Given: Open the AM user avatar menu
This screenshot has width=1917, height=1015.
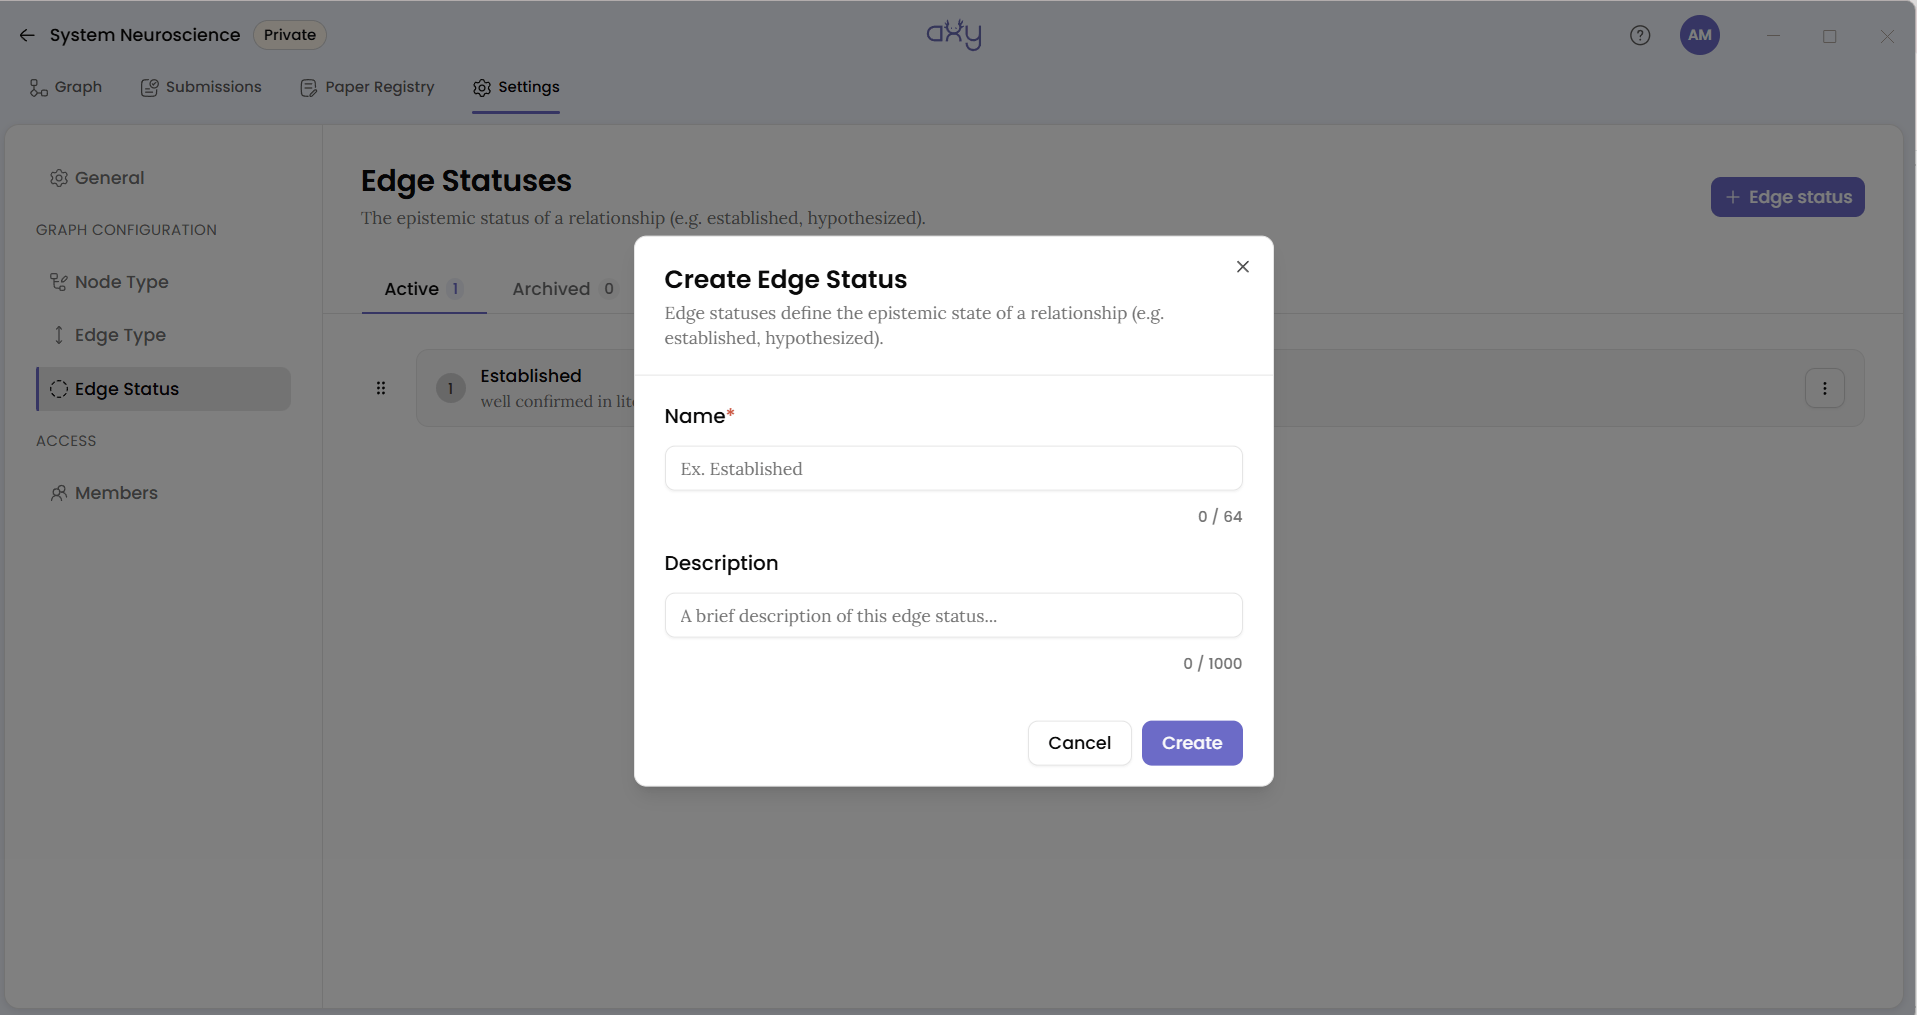Looking at the screenshot, I should coord(1700,35).
